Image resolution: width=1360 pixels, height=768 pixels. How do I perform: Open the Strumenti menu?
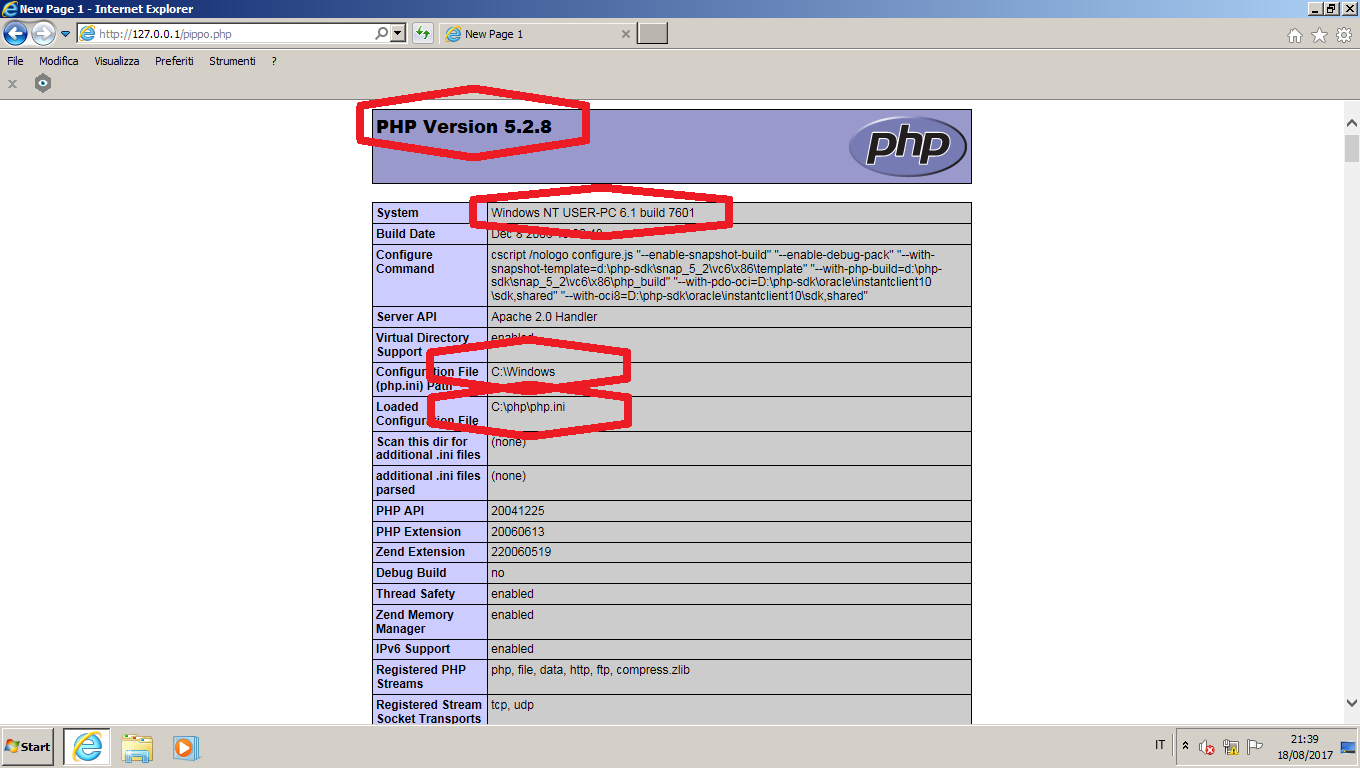tap(232, 61)
